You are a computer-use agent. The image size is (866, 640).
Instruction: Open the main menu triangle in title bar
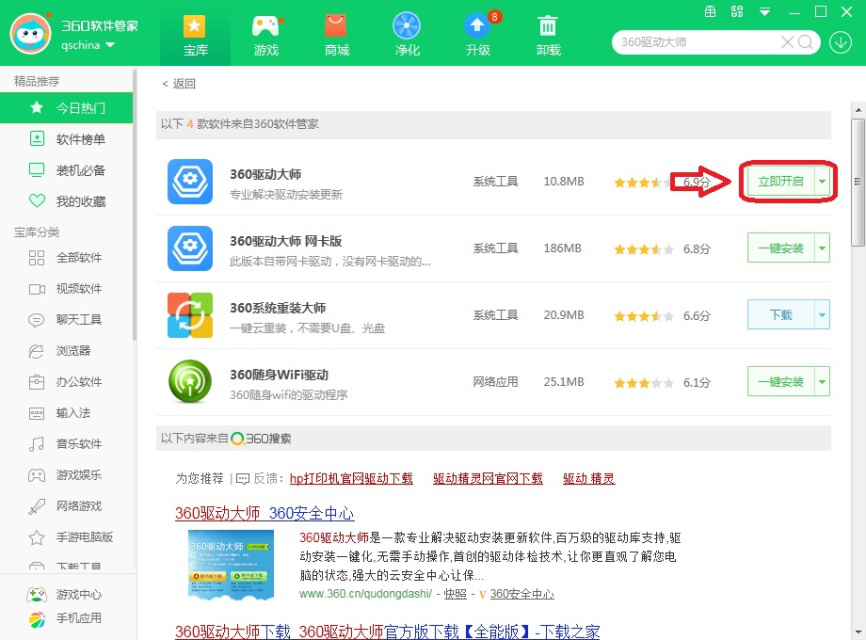[x=764, y=12]
